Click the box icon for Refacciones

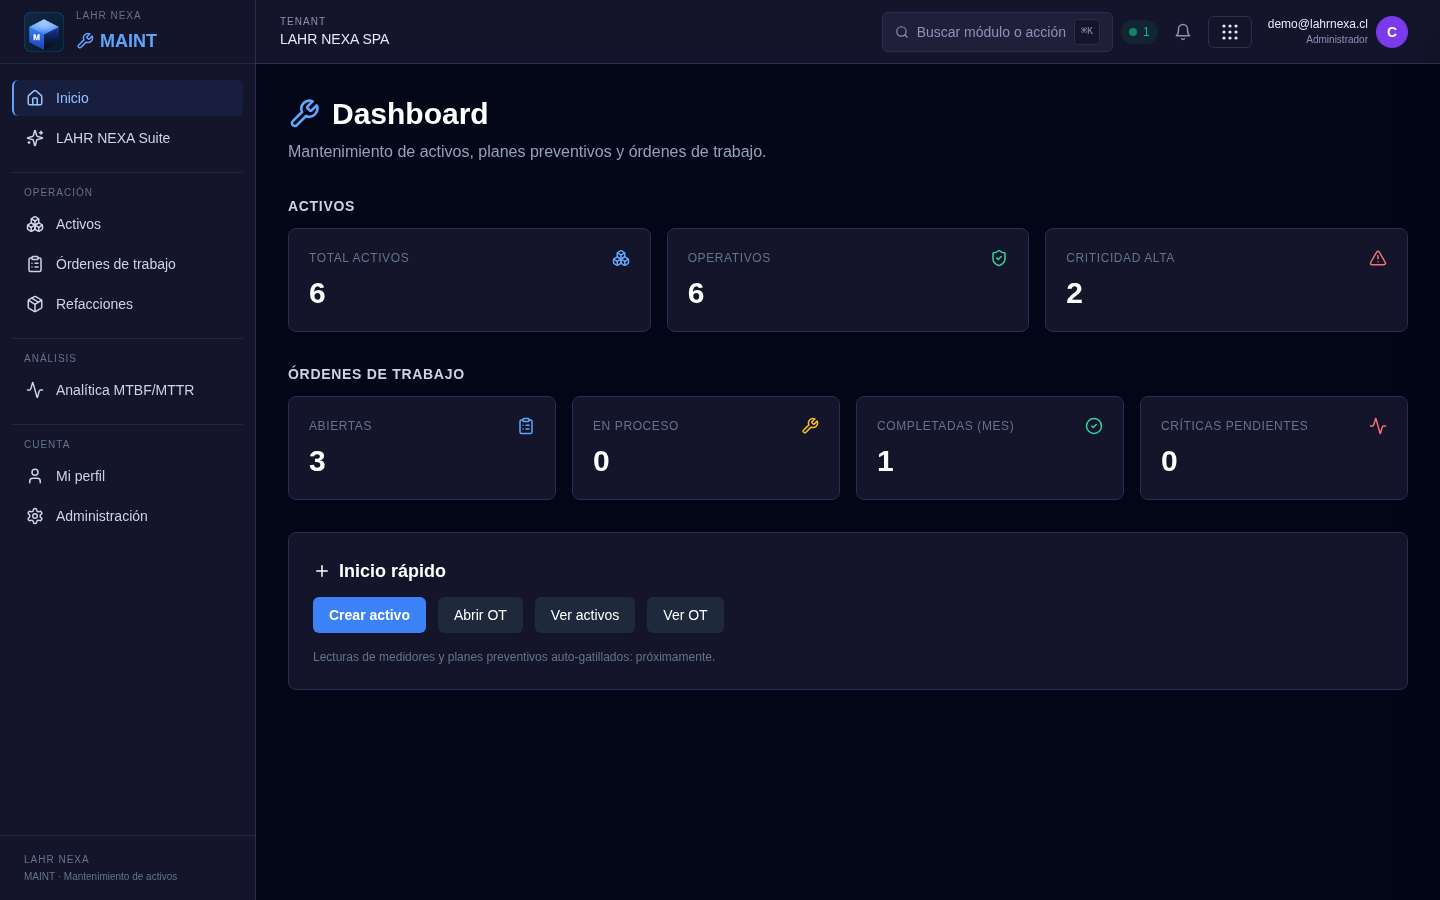pos(35,304)
